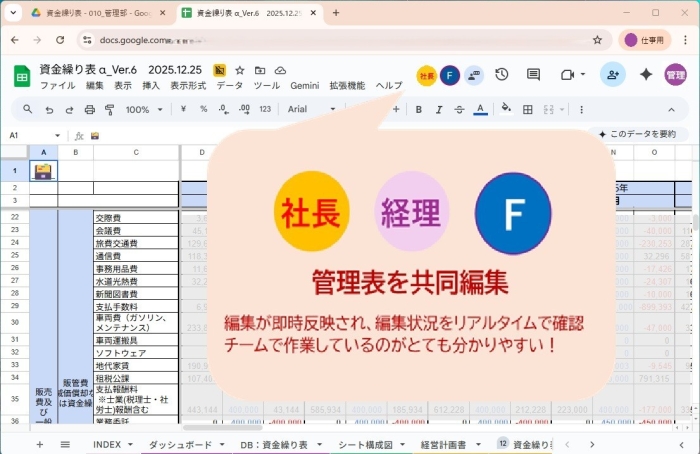Open the name box dropdown arrow
The image size is (700, 454).
tap(57, 135)
